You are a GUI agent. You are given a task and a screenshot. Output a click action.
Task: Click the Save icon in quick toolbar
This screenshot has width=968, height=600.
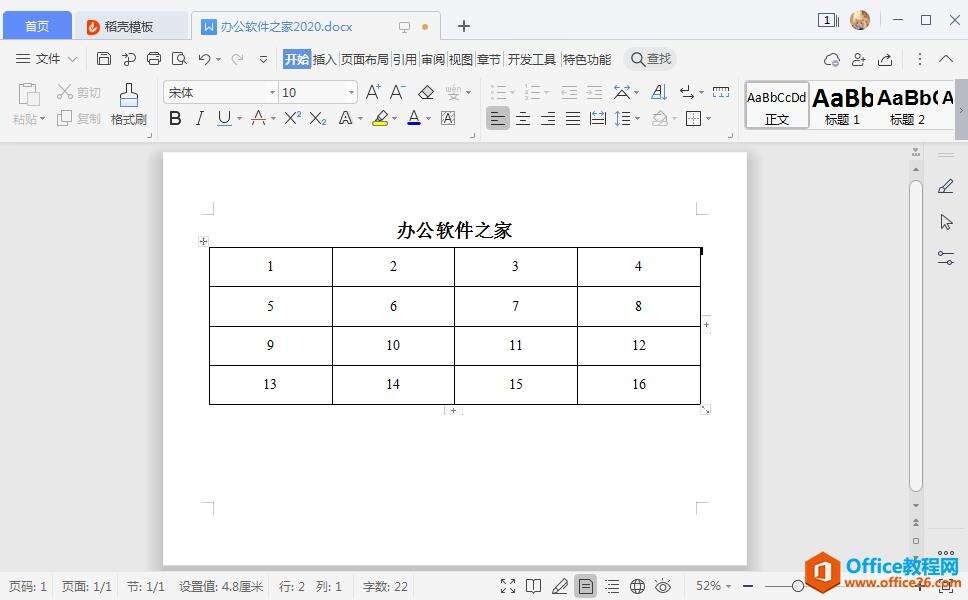pyautogui.click(x=104, y=59)
